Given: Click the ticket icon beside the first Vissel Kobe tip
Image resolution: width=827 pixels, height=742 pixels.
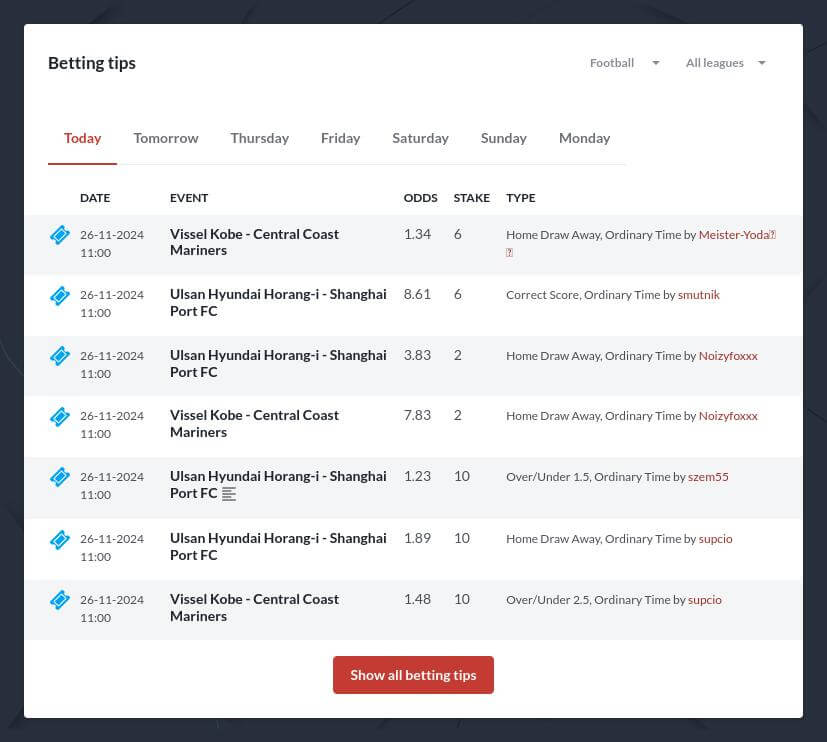Looking at the screenshot, I should pyautogui.click(x=60, y=234).
